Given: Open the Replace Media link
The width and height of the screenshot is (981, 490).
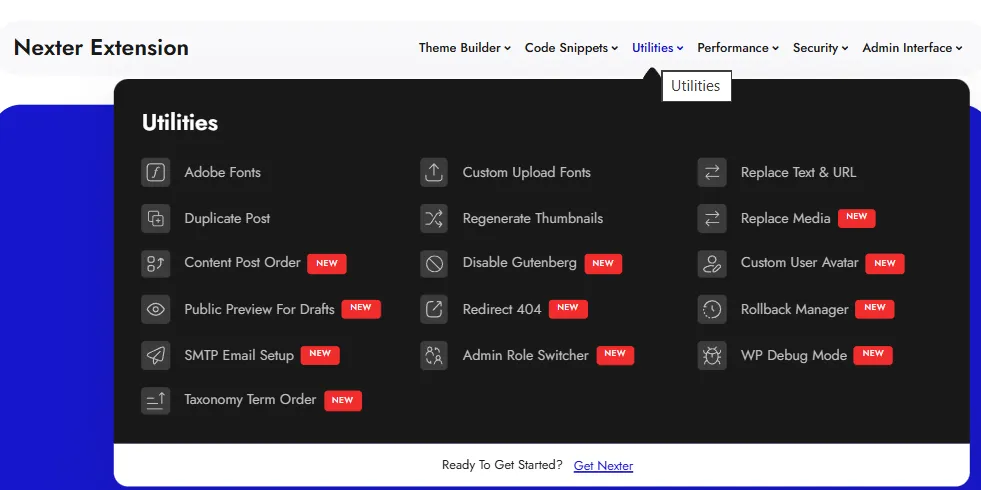Looking at the screenshot, I should point(785,218).
